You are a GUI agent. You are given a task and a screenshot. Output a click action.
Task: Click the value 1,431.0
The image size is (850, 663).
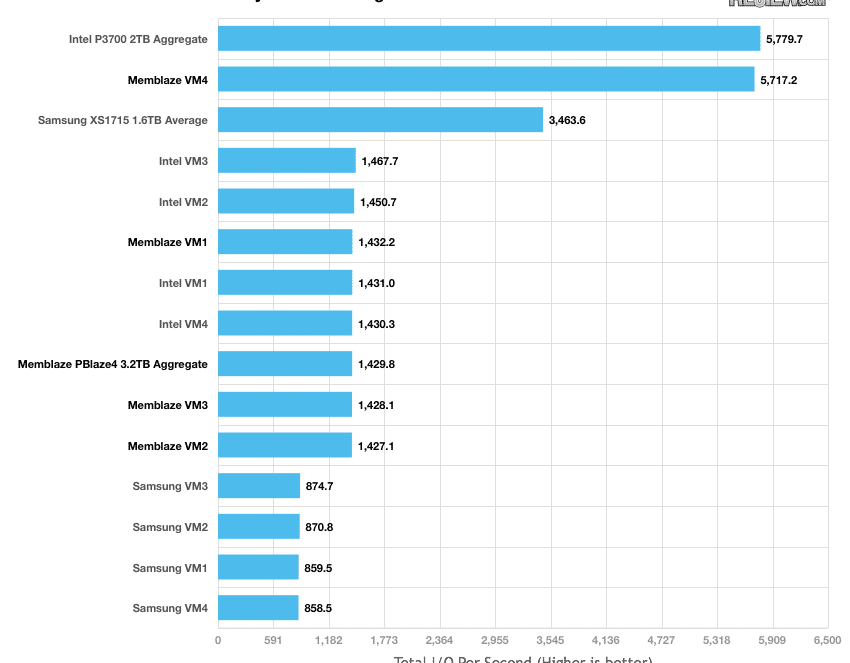pyautogui.click(x=377, y=283)
